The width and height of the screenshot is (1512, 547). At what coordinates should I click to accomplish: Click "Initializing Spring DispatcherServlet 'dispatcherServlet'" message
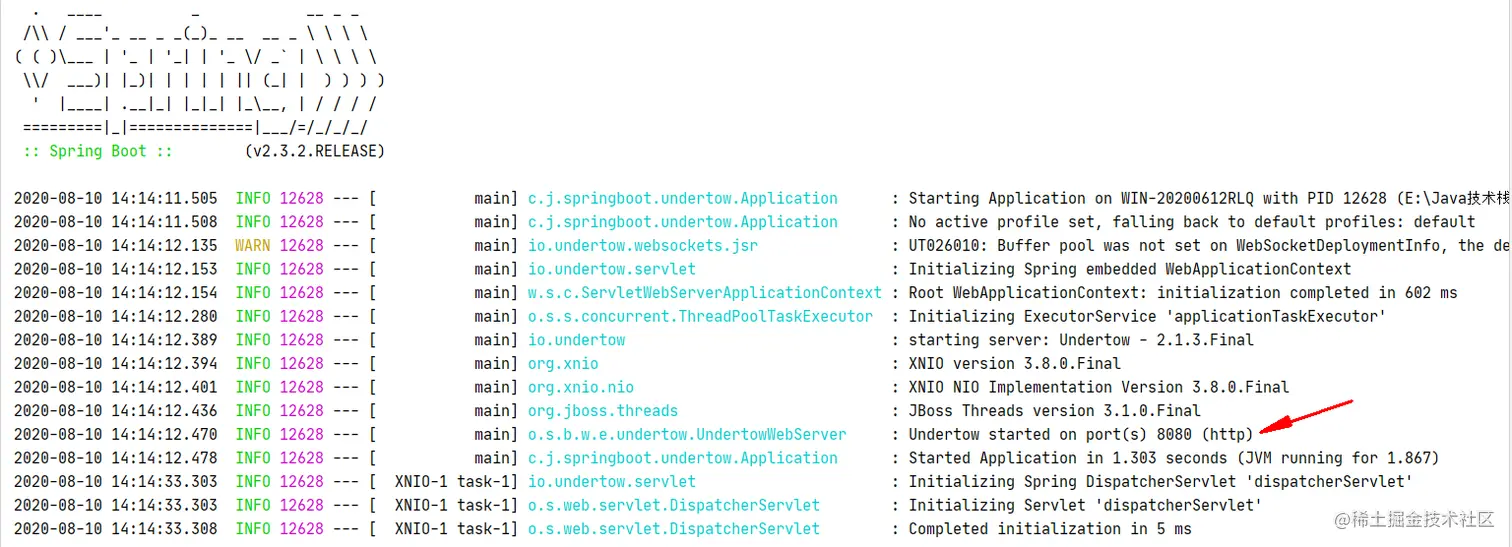(x=1160, y=481)
